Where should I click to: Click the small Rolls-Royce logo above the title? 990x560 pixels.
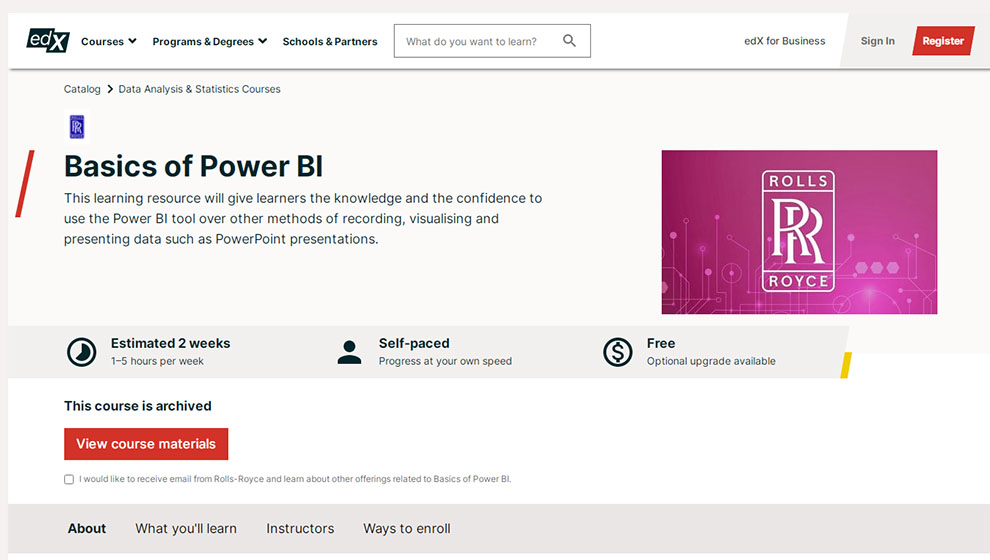[76, 126]
